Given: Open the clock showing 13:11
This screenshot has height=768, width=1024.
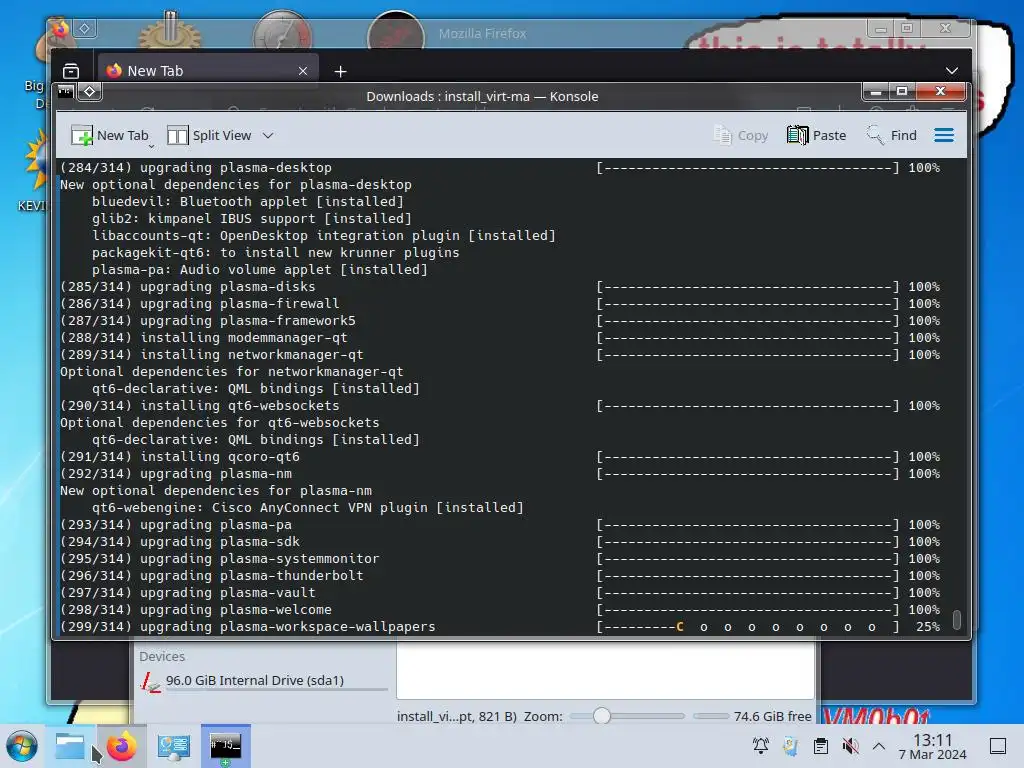Looking at the screenshot, I should [x=933, y=746].
